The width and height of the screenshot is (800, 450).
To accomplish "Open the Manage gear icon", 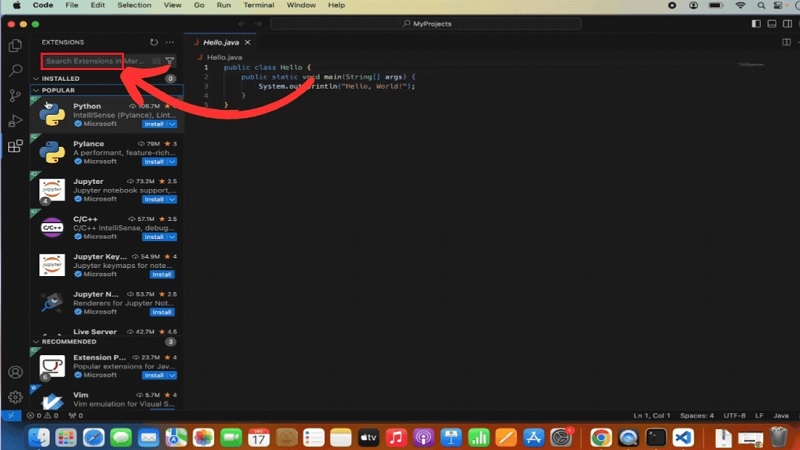I will click(x=15, y=397).
